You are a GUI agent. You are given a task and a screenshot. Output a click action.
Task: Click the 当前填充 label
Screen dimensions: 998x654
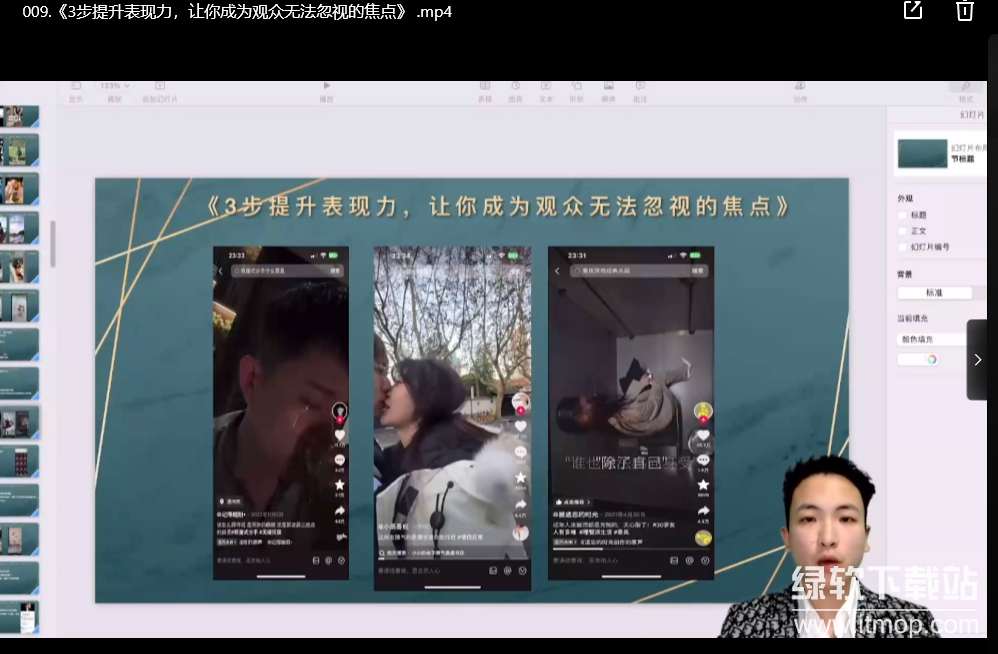(x=913, y=318)
